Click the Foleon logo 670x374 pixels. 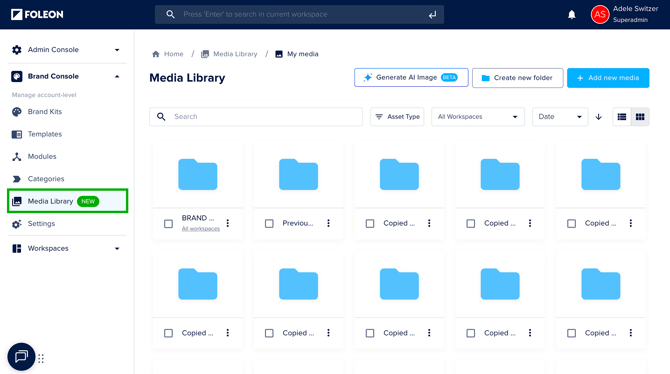pos(37,15)
